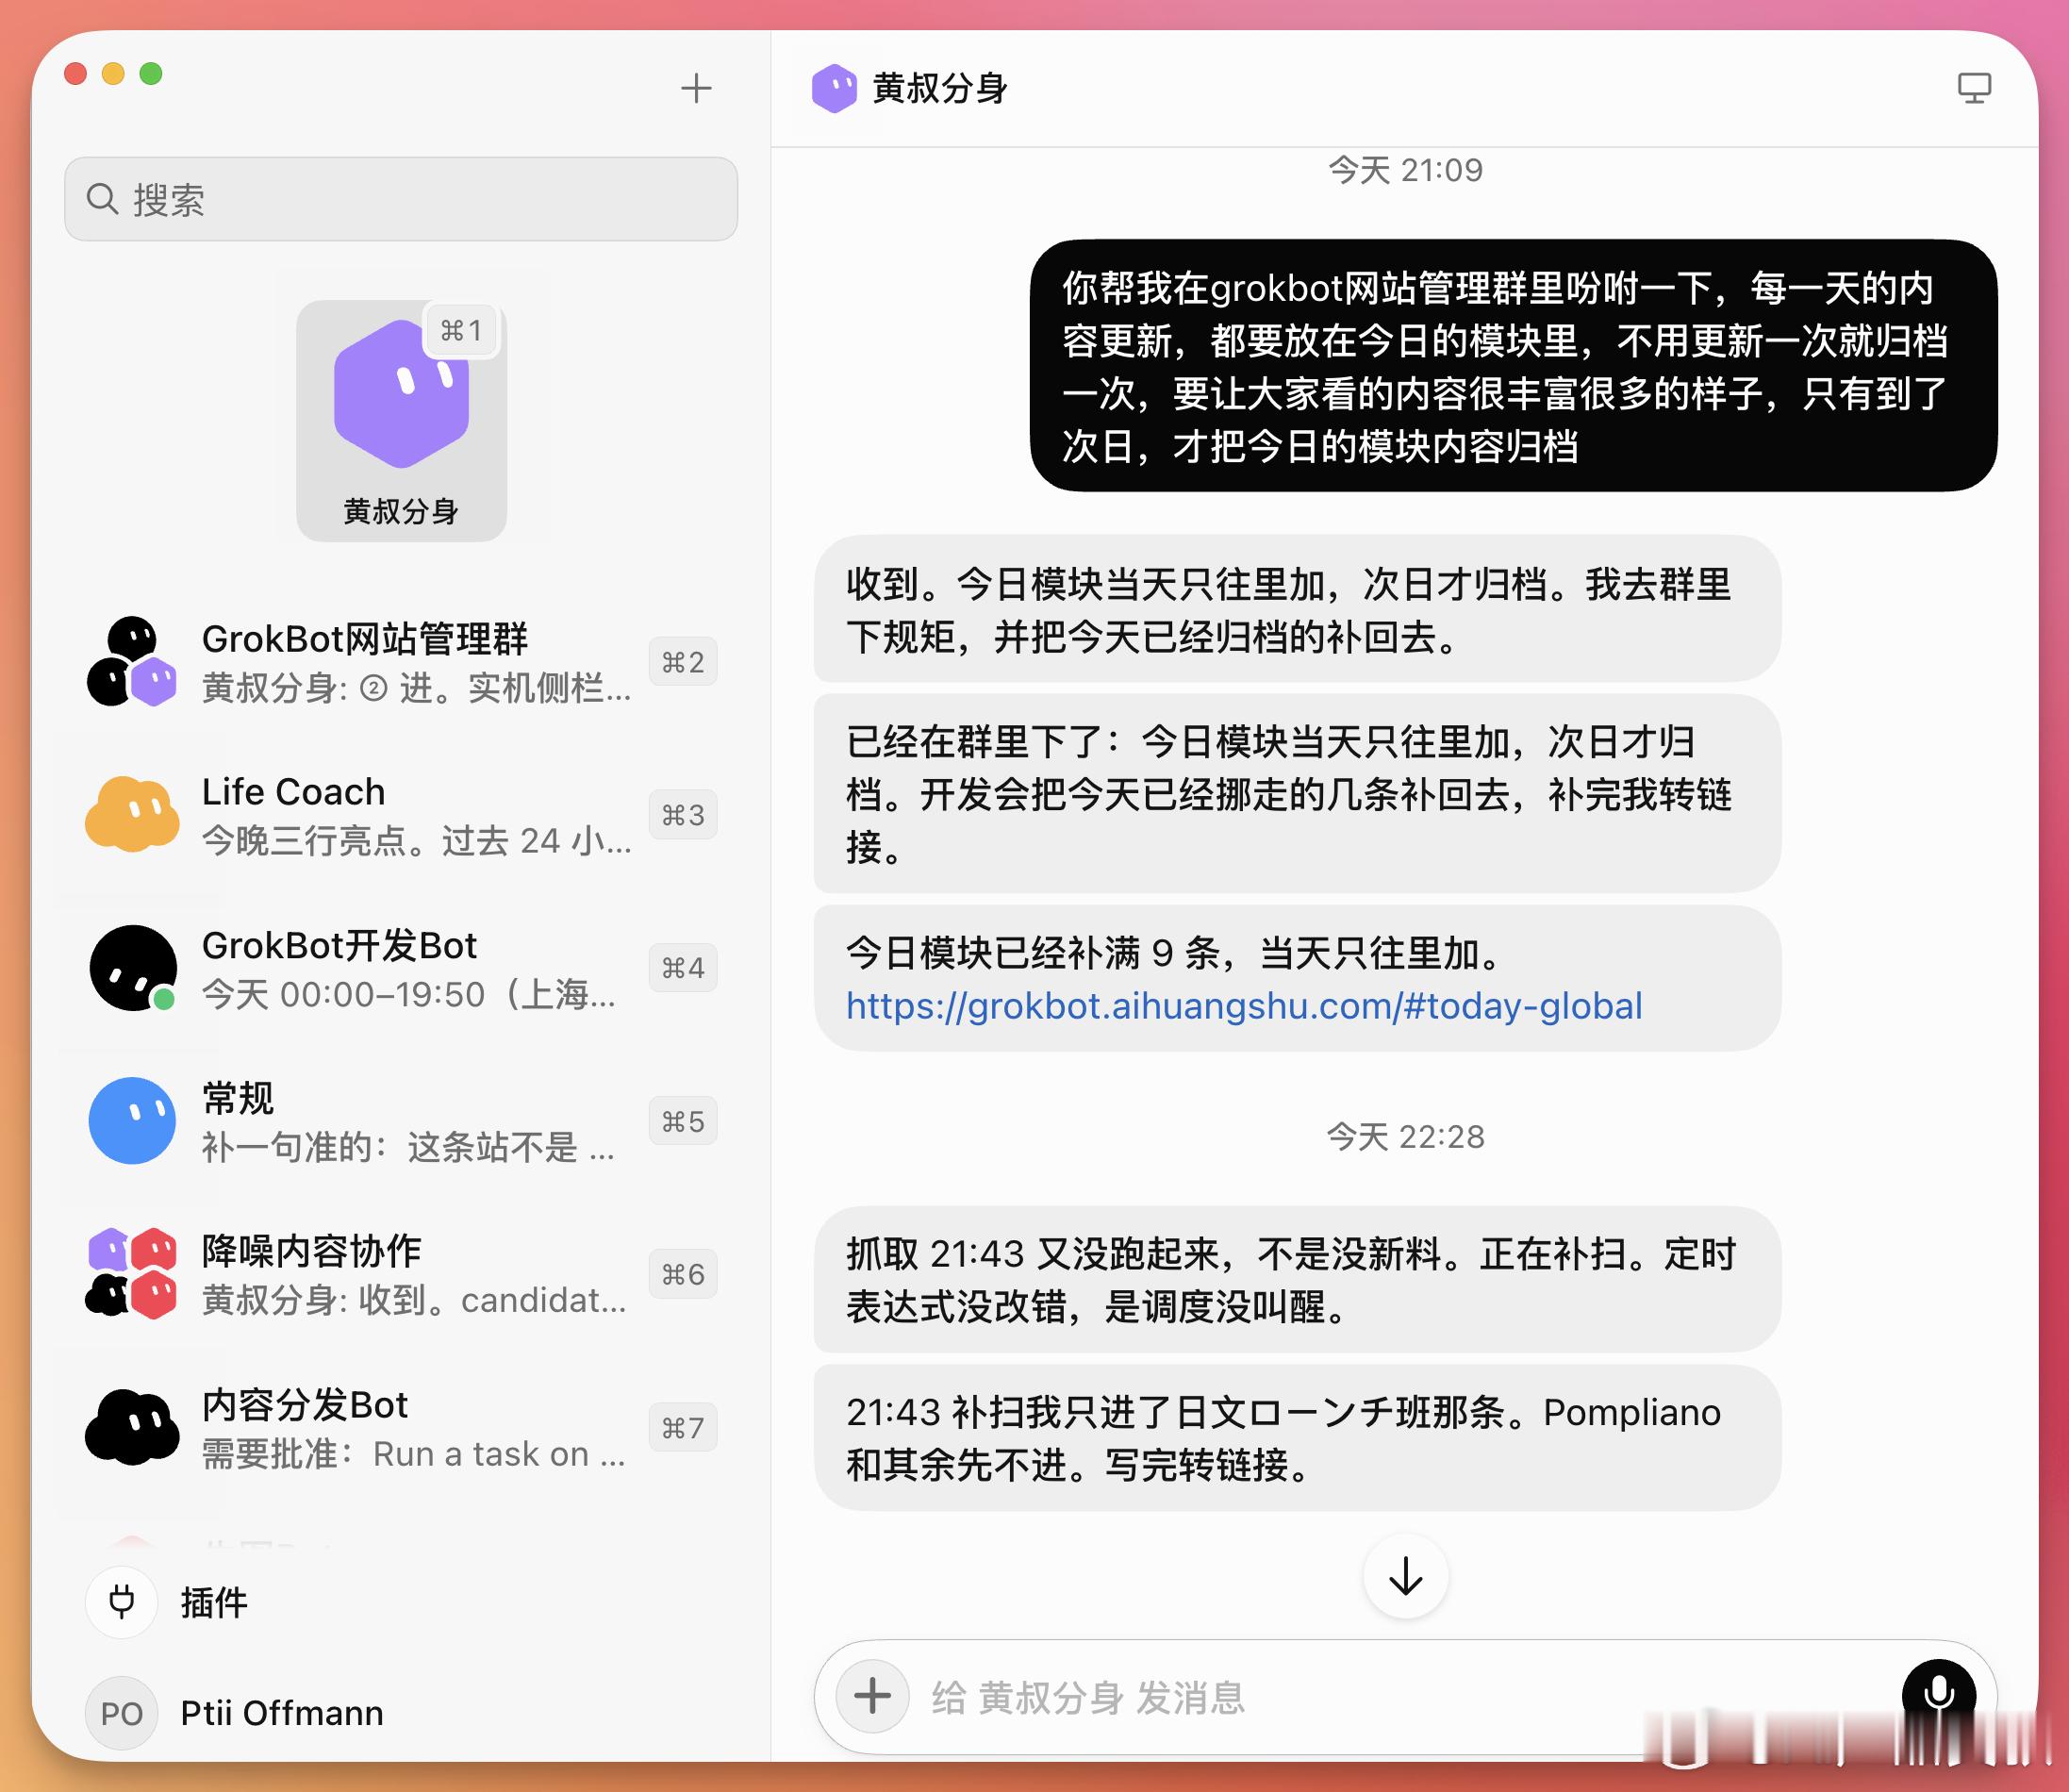Click the ⌘5 shortcut badge
Viewport: 2069px width, 1792px height.
click(x=683, y=1121)
